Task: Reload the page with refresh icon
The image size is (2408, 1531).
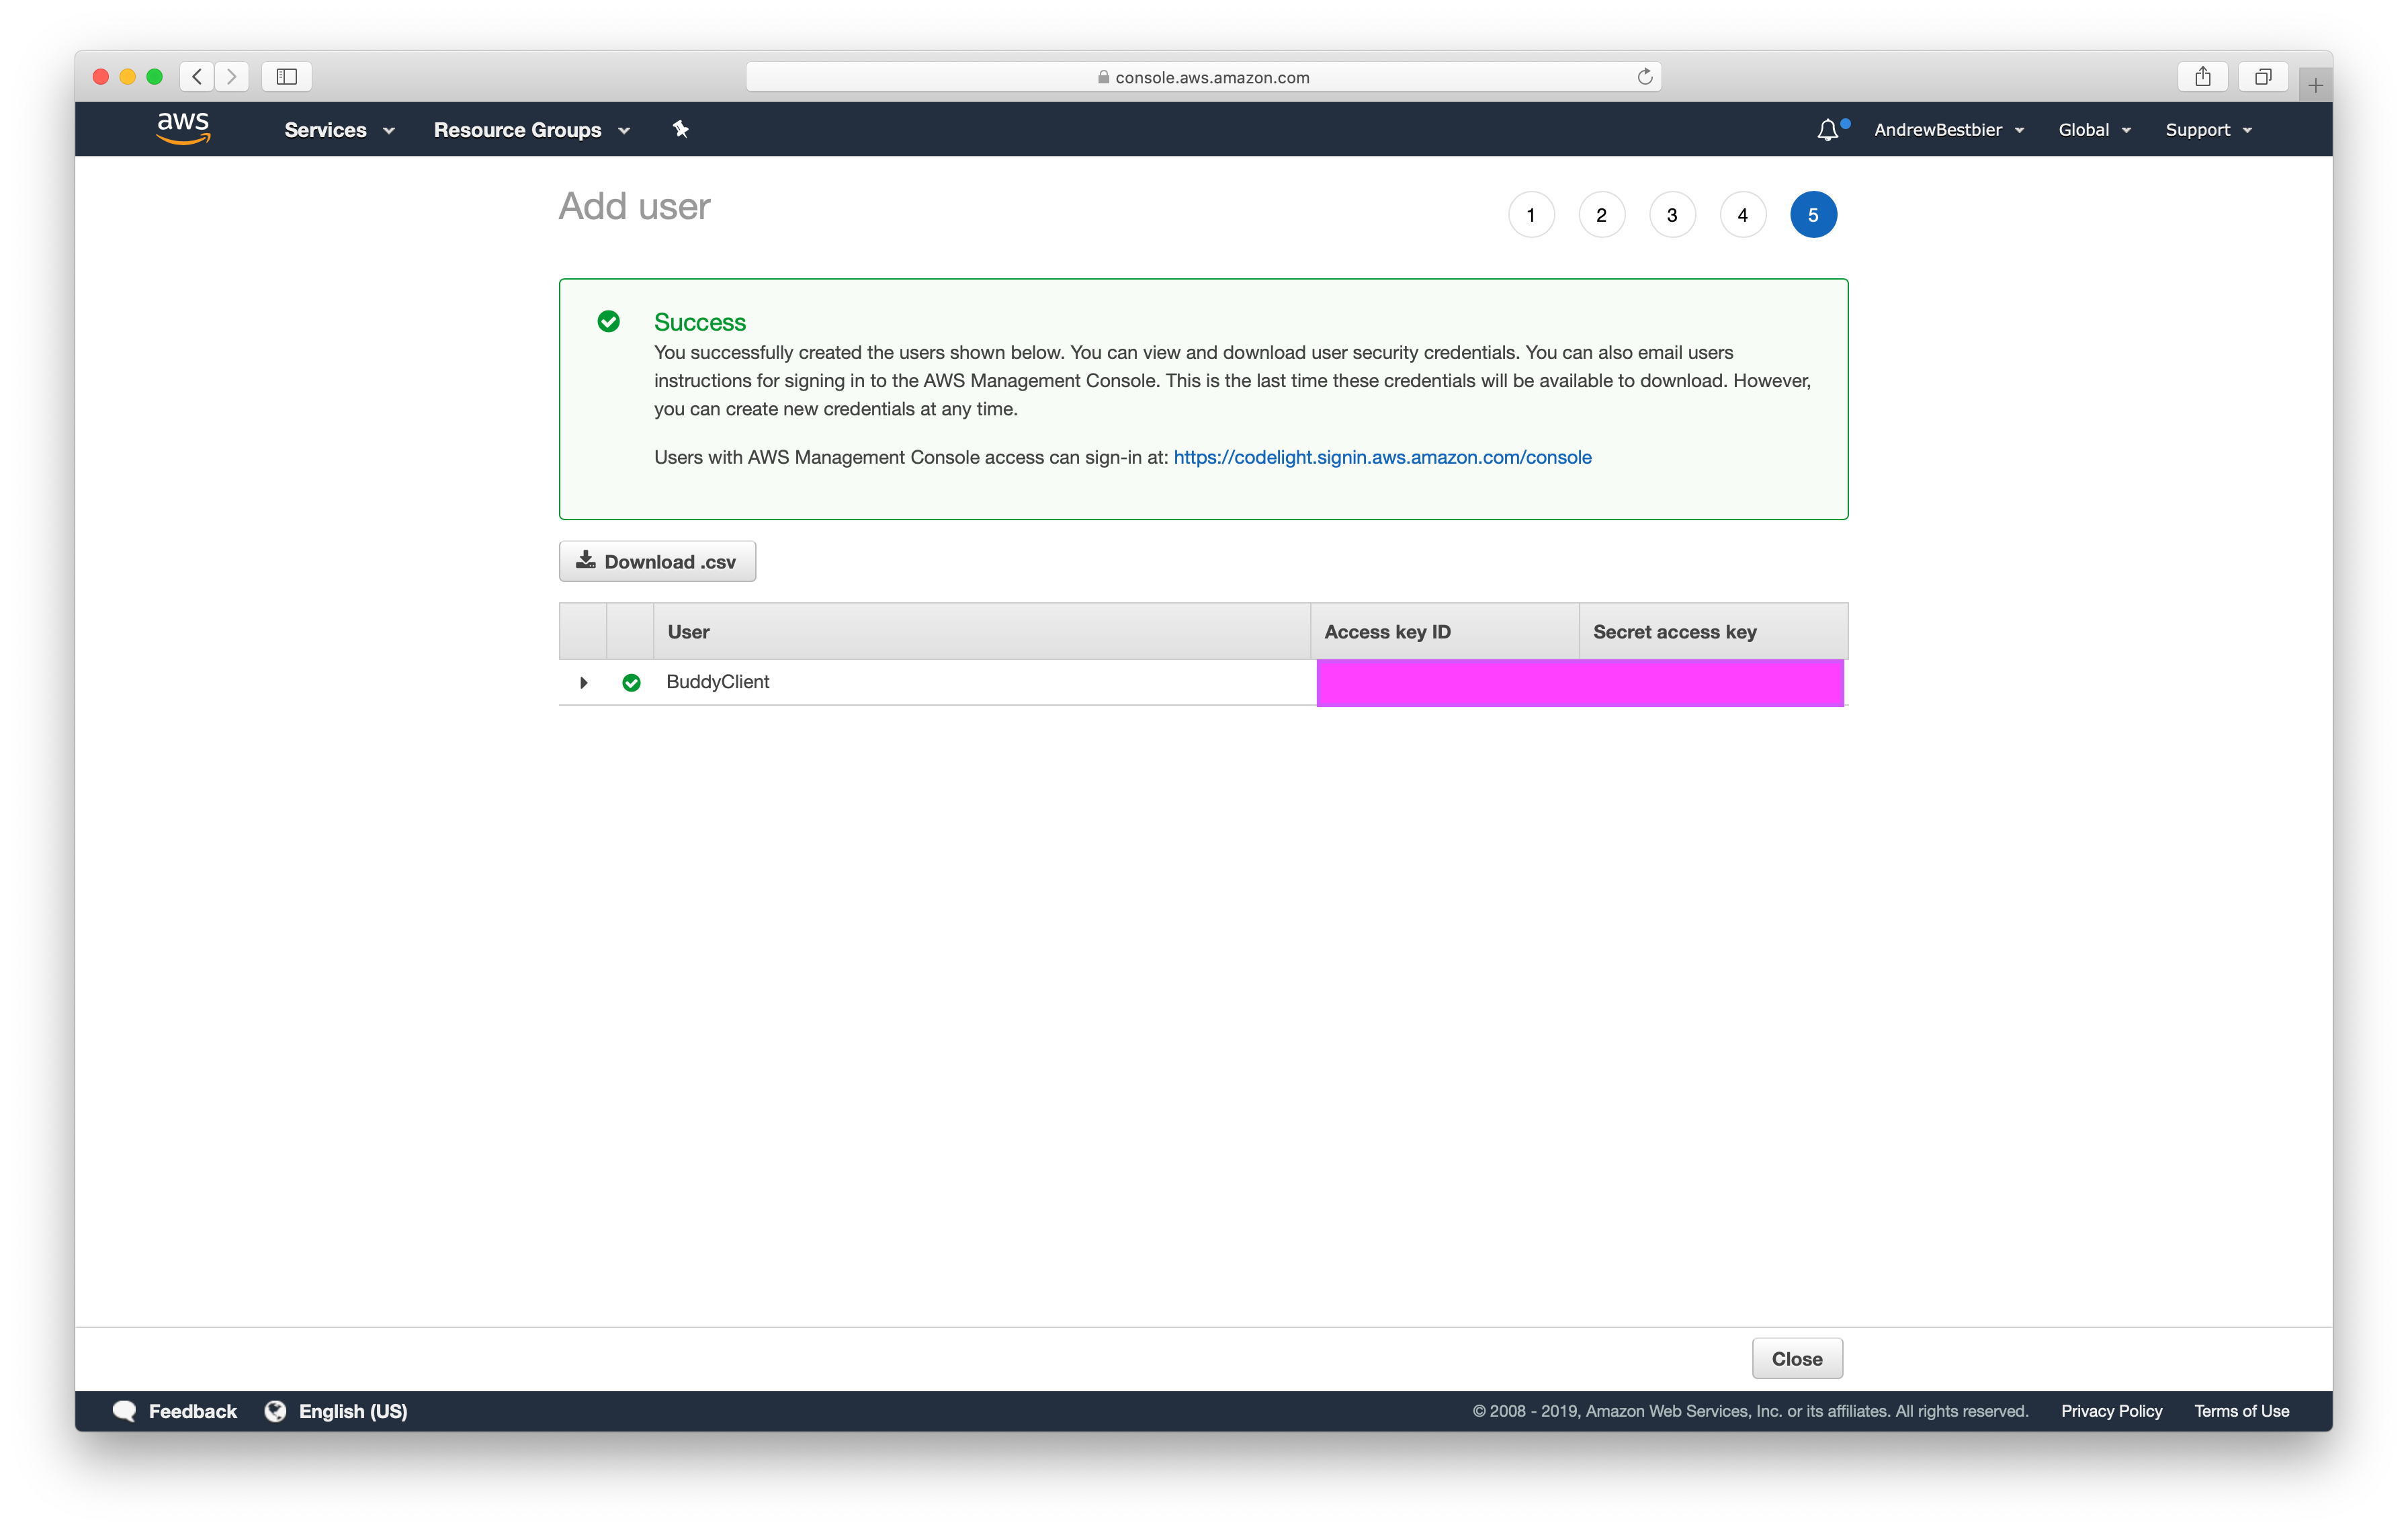Action: (x=1644, y=77)
